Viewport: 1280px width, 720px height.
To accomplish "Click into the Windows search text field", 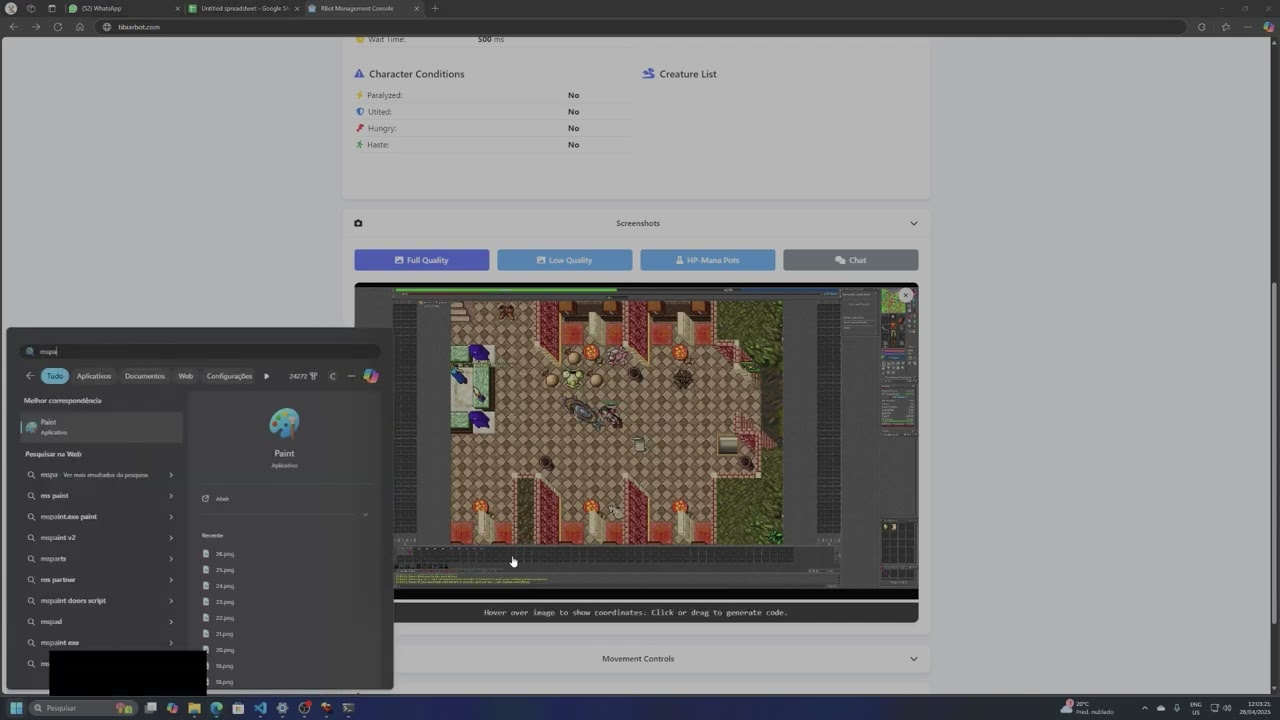I will click(200, 351).
